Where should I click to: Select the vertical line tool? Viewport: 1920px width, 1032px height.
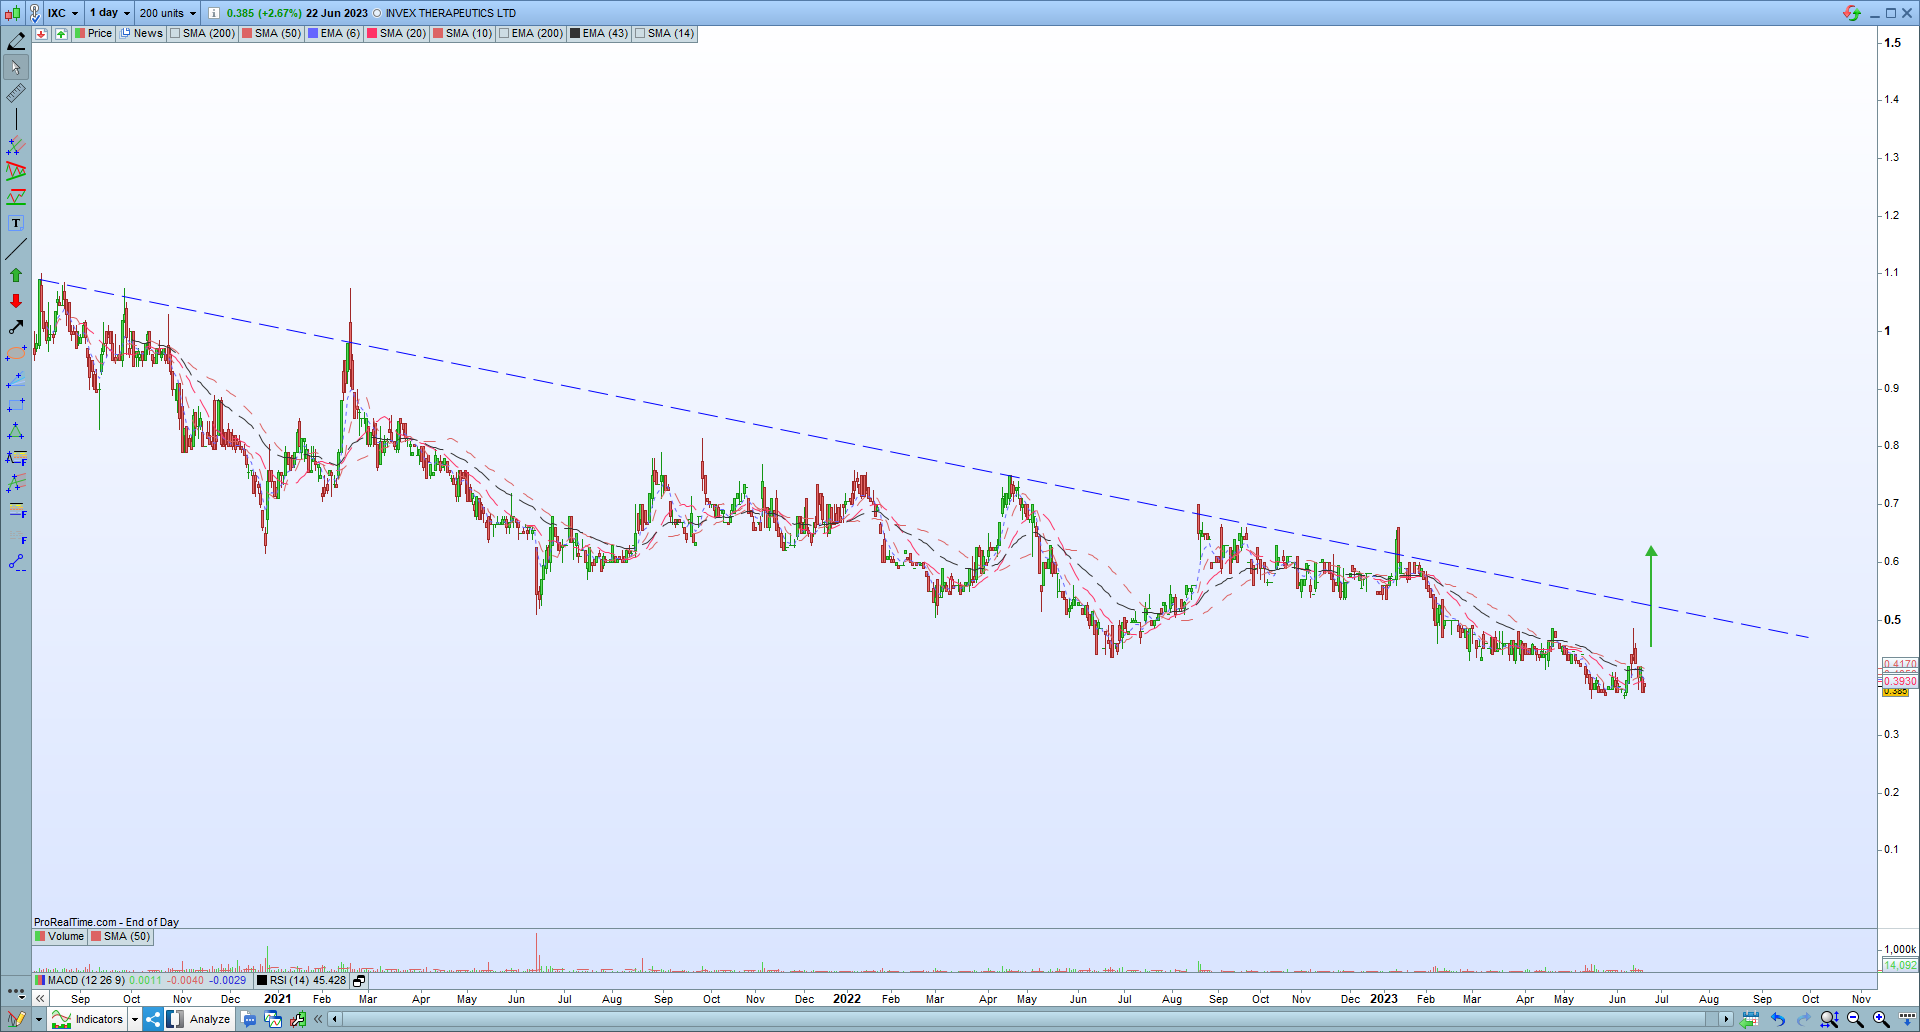click(x=16, y=119)
